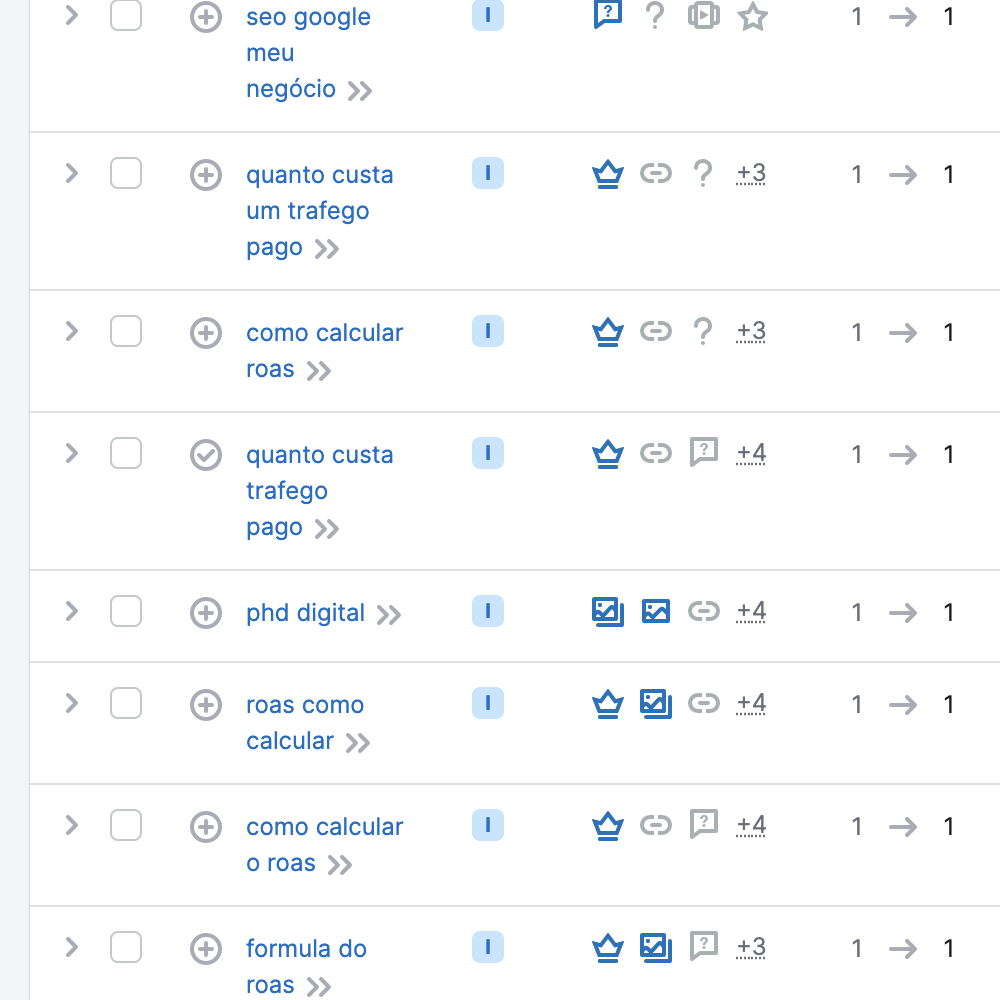Expand the 'quanto custa um trafego pago' row
The height and width of the screenshot is (1000, 1000).
pyautogui.click(x=72, y=173)
